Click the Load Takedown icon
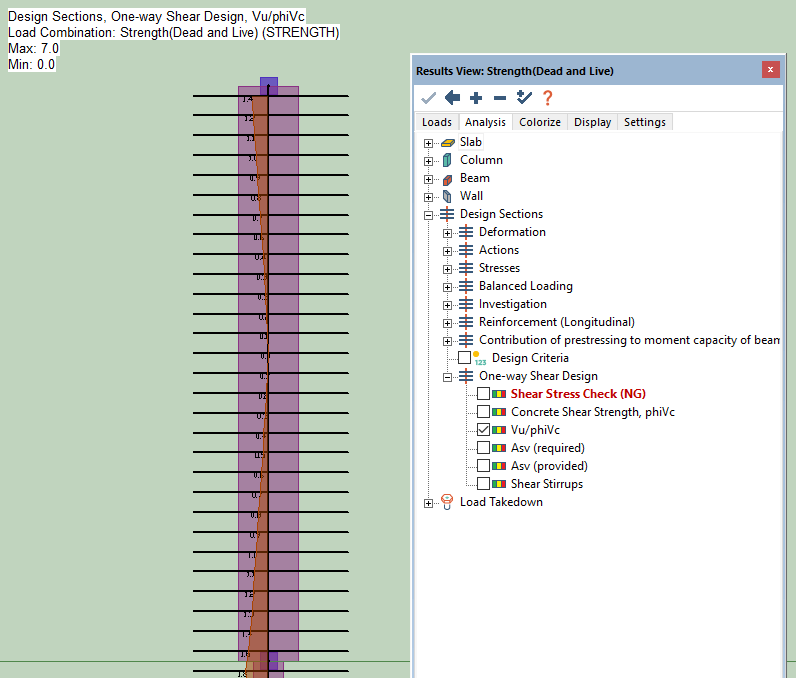796x678 pixels. click(x=447, y=502)
